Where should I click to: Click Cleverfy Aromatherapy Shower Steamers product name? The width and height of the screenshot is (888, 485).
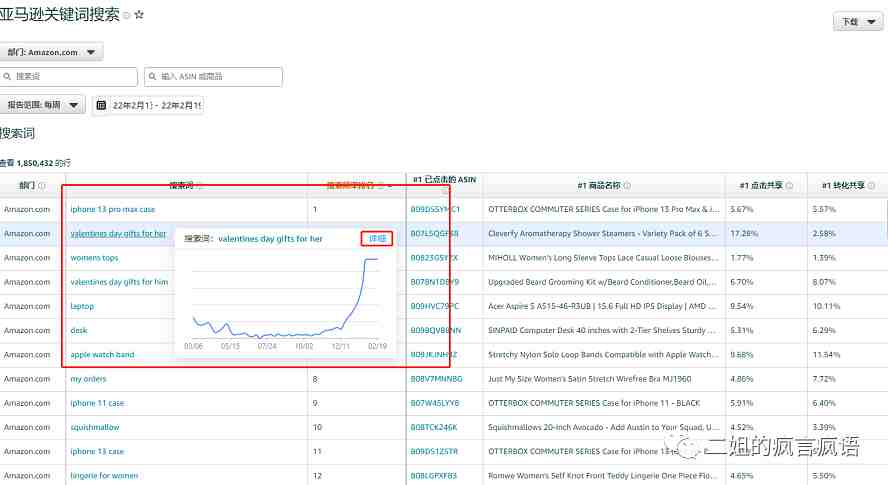[x=603, y=233]
